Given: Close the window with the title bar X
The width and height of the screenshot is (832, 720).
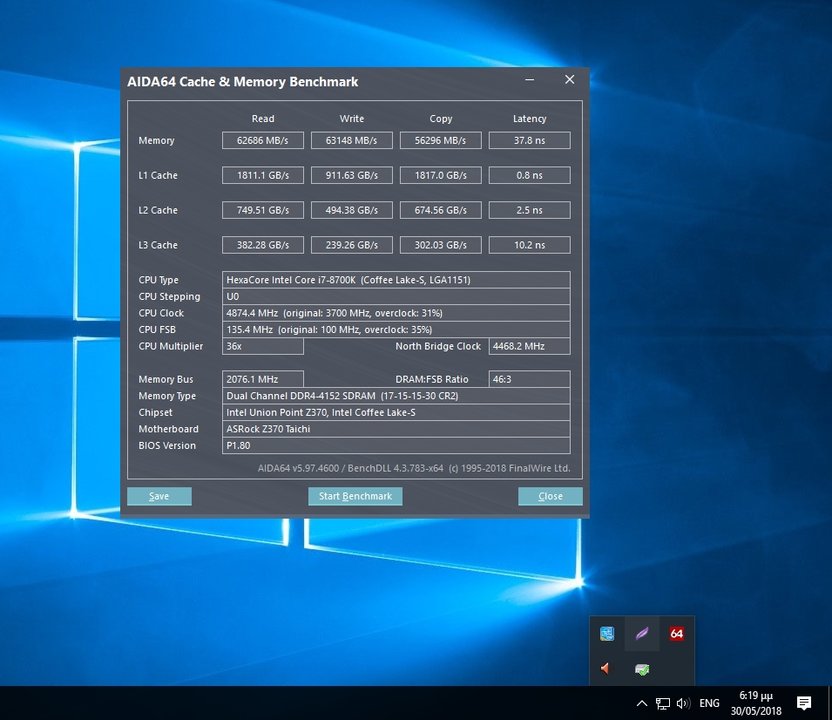Looking at the screenshot, I should tap(569, 80).
